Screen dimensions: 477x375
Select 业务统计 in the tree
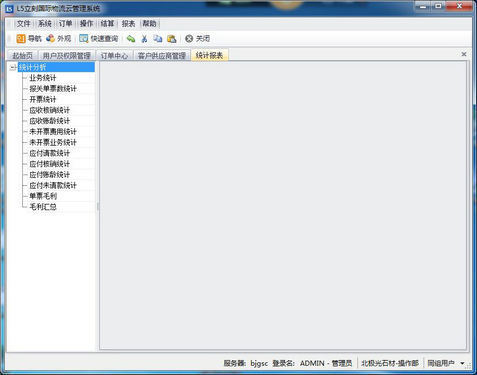click(x=43, y=78)
